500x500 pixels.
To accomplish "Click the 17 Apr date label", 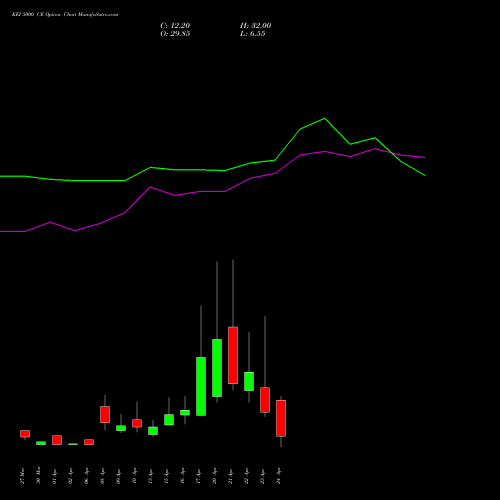I will pos(199,476).
